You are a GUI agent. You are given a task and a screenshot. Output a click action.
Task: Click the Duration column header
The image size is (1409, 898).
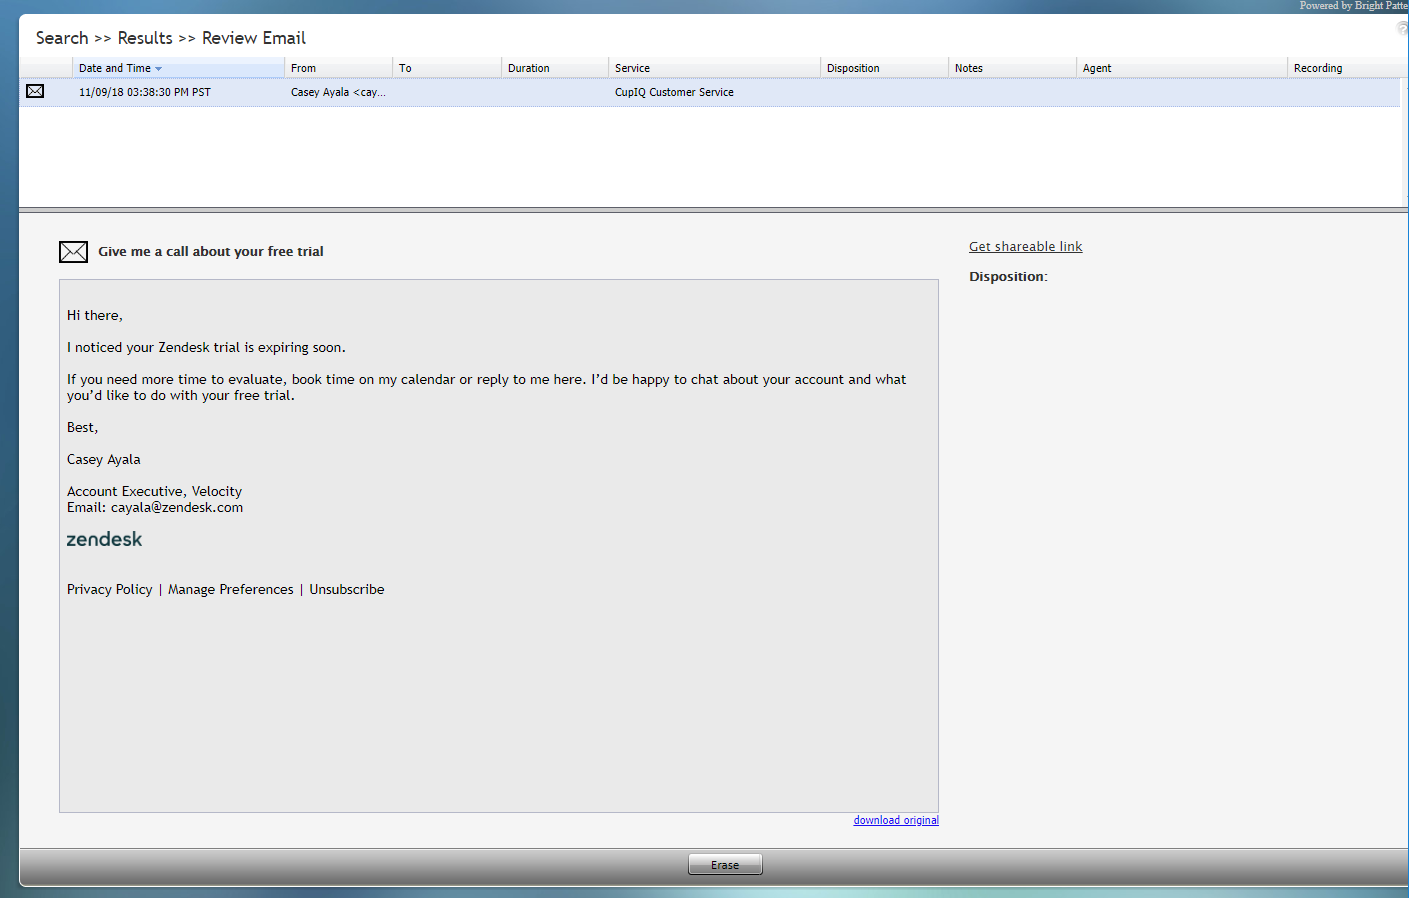point(554,68)
